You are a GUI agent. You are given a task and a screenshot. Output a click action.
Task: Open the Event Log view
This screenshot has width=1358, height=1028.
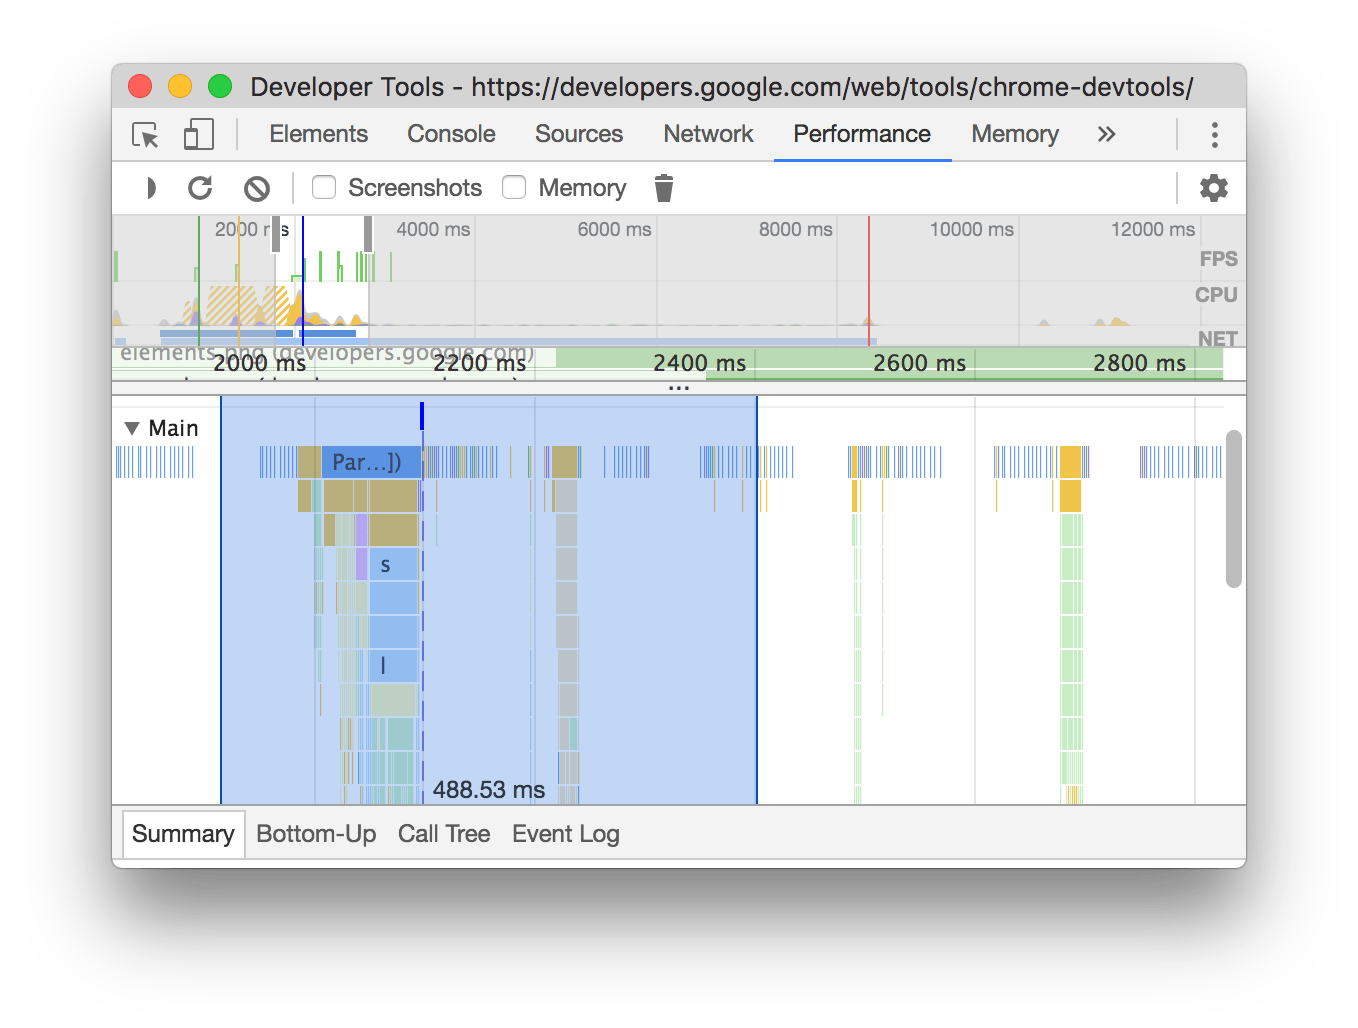pos(565,833)
